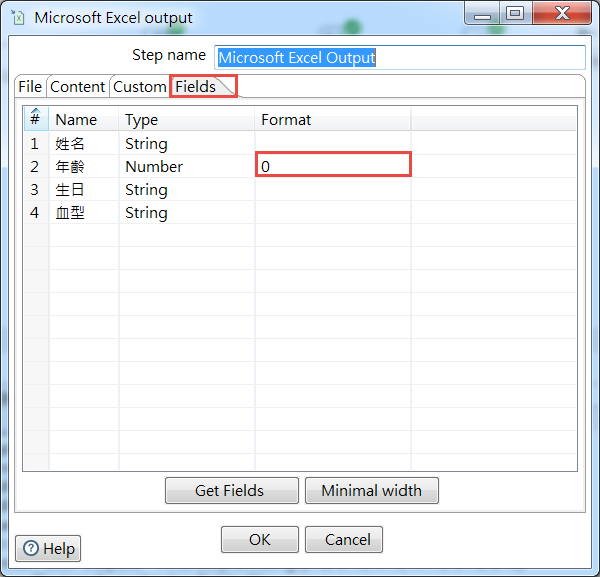Click the Step name input field
Screen dimensions: 600x577
[400, 57]
